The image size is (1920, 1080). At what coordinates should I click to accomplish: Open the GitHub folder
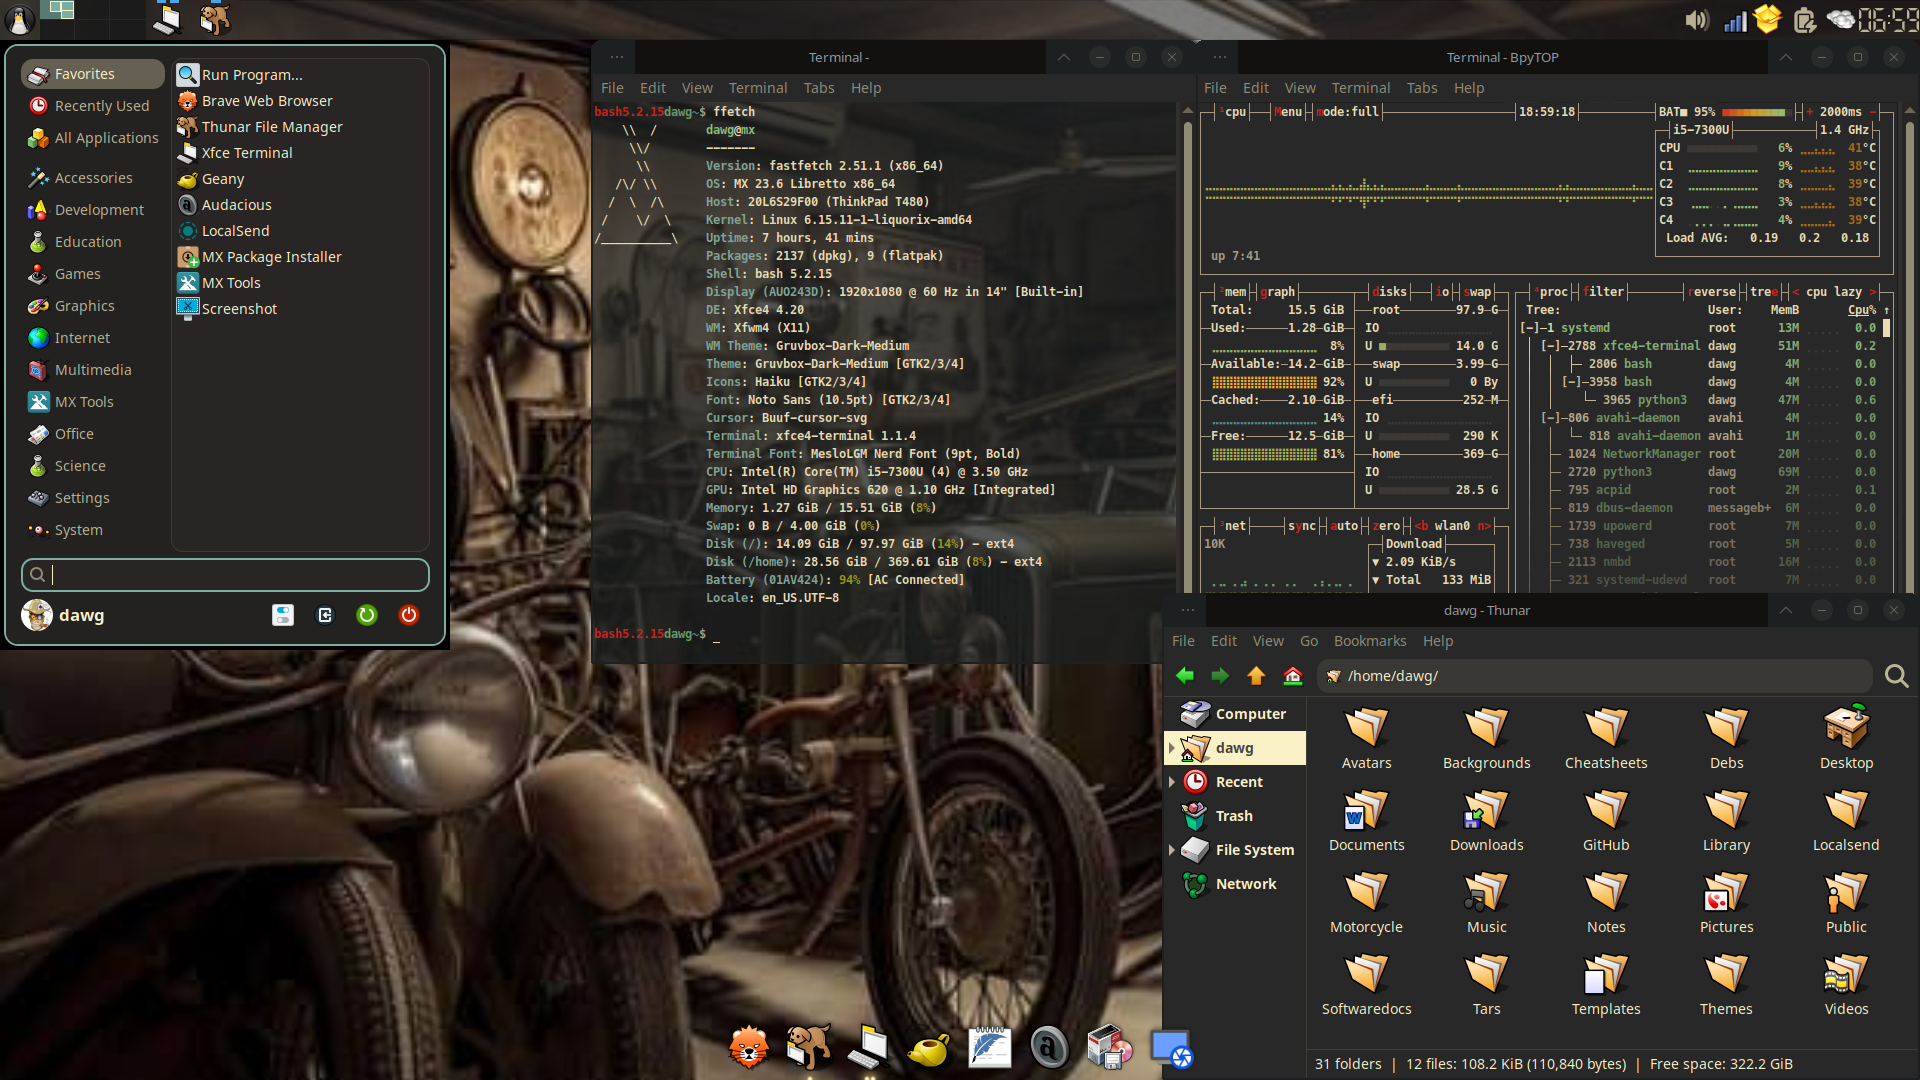1606,821
